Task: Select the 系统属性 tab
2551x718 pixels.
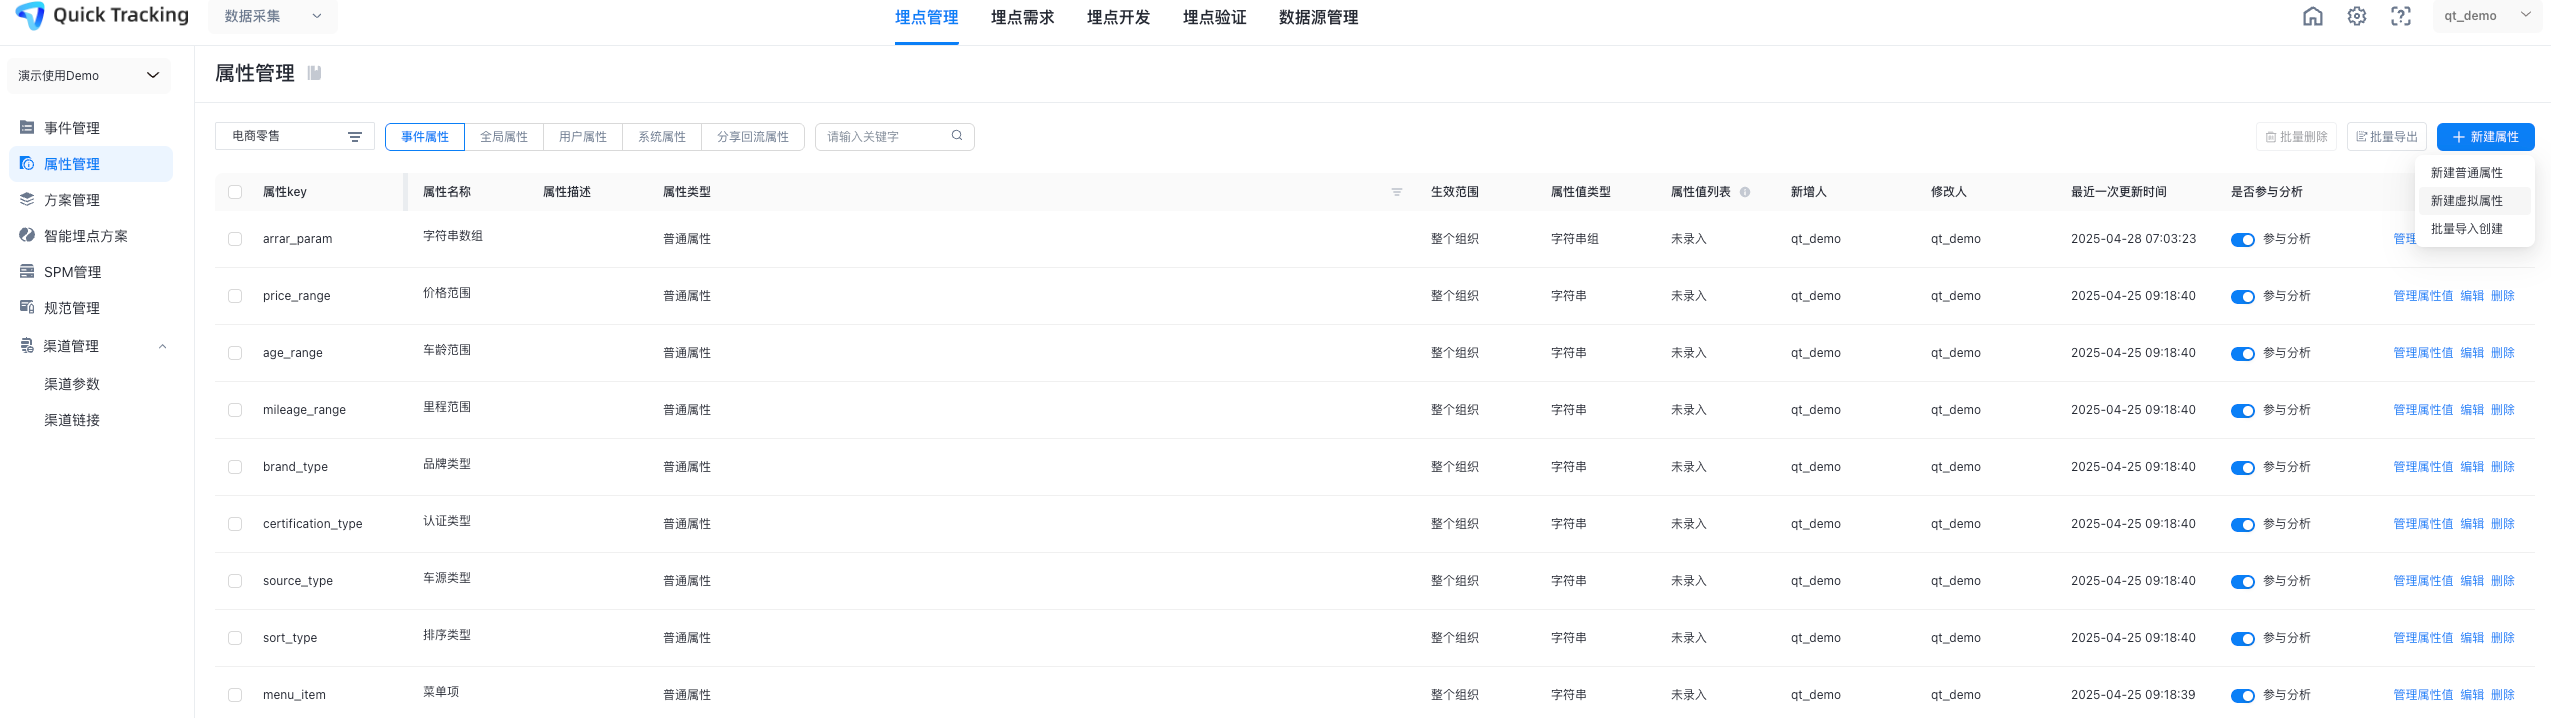Action: (x=662, y=136)
